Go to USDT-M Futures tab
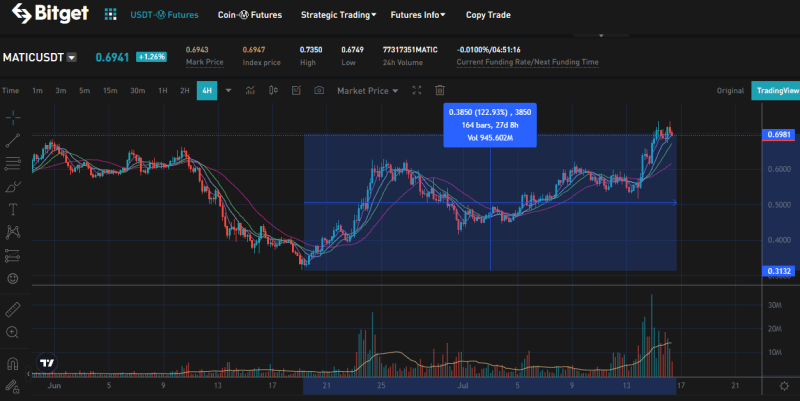The image size is (800, 401). click(x=164, y=15)
